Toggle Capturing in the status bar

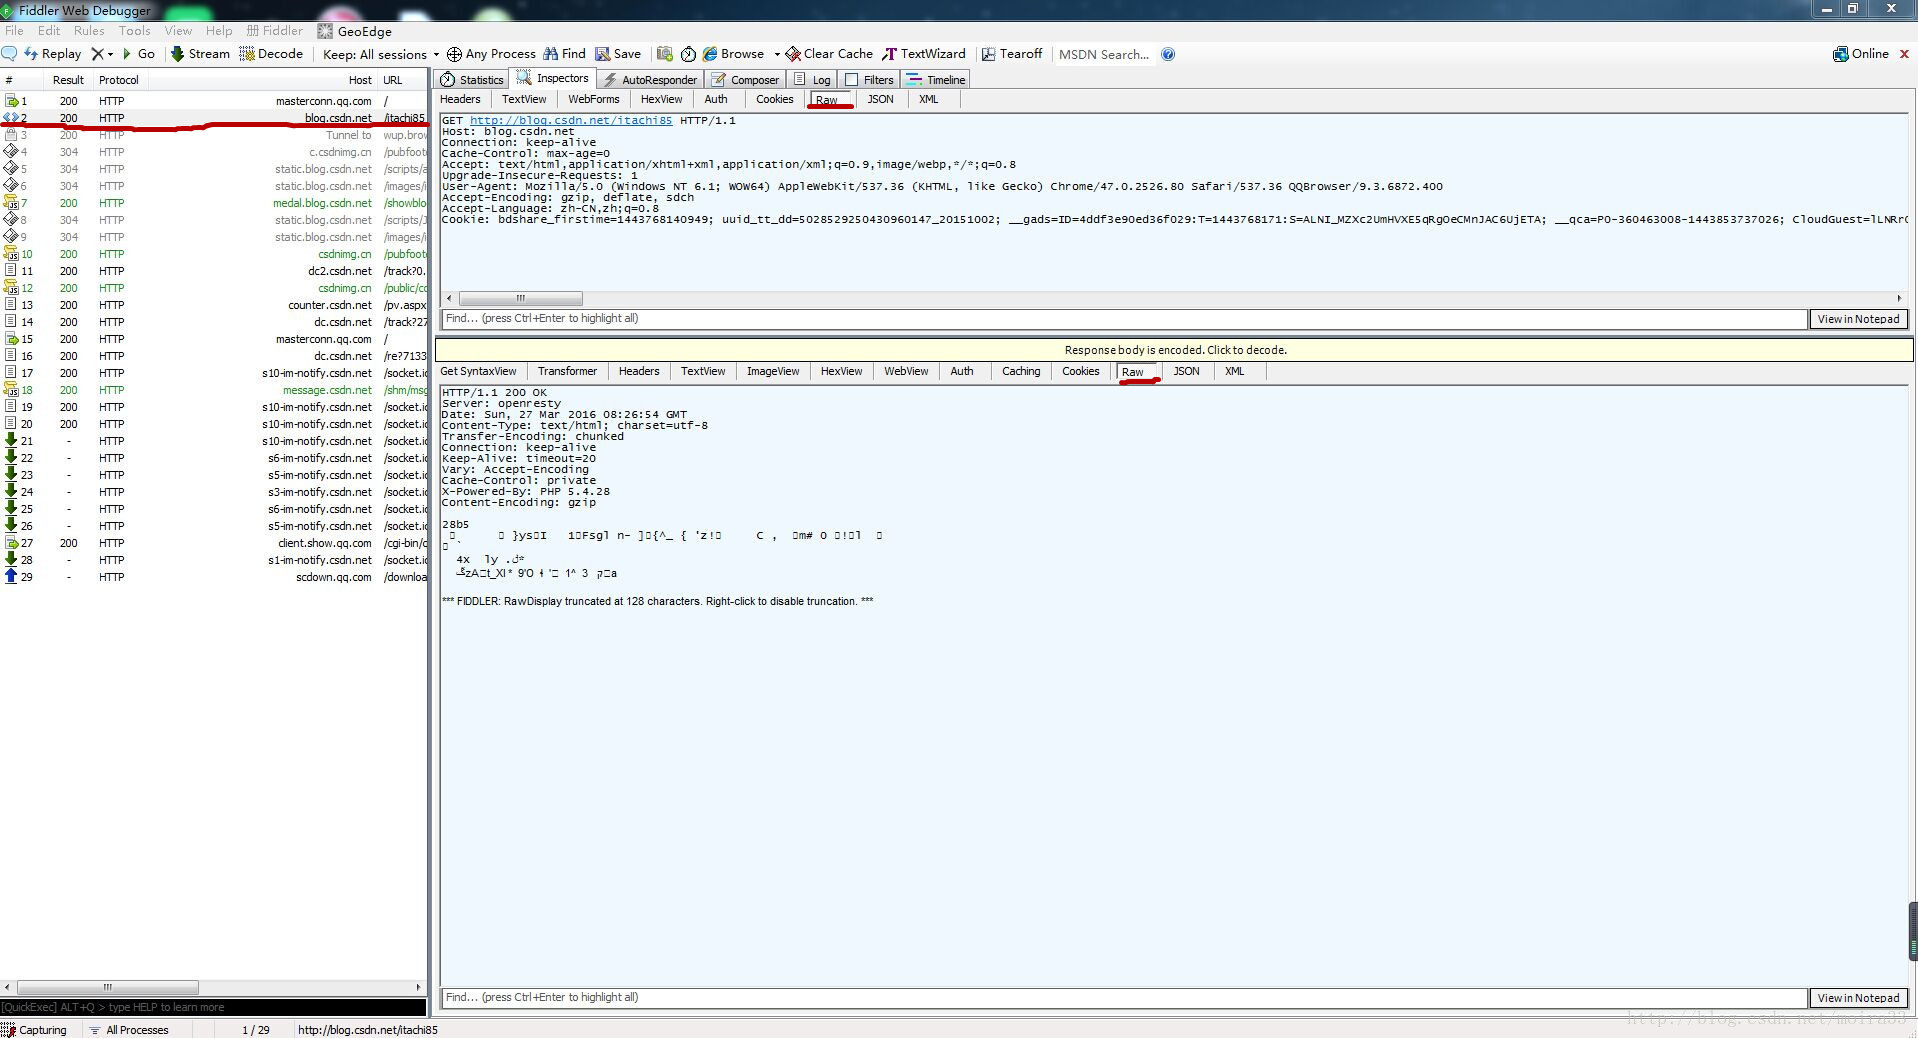coord(35,1030)
